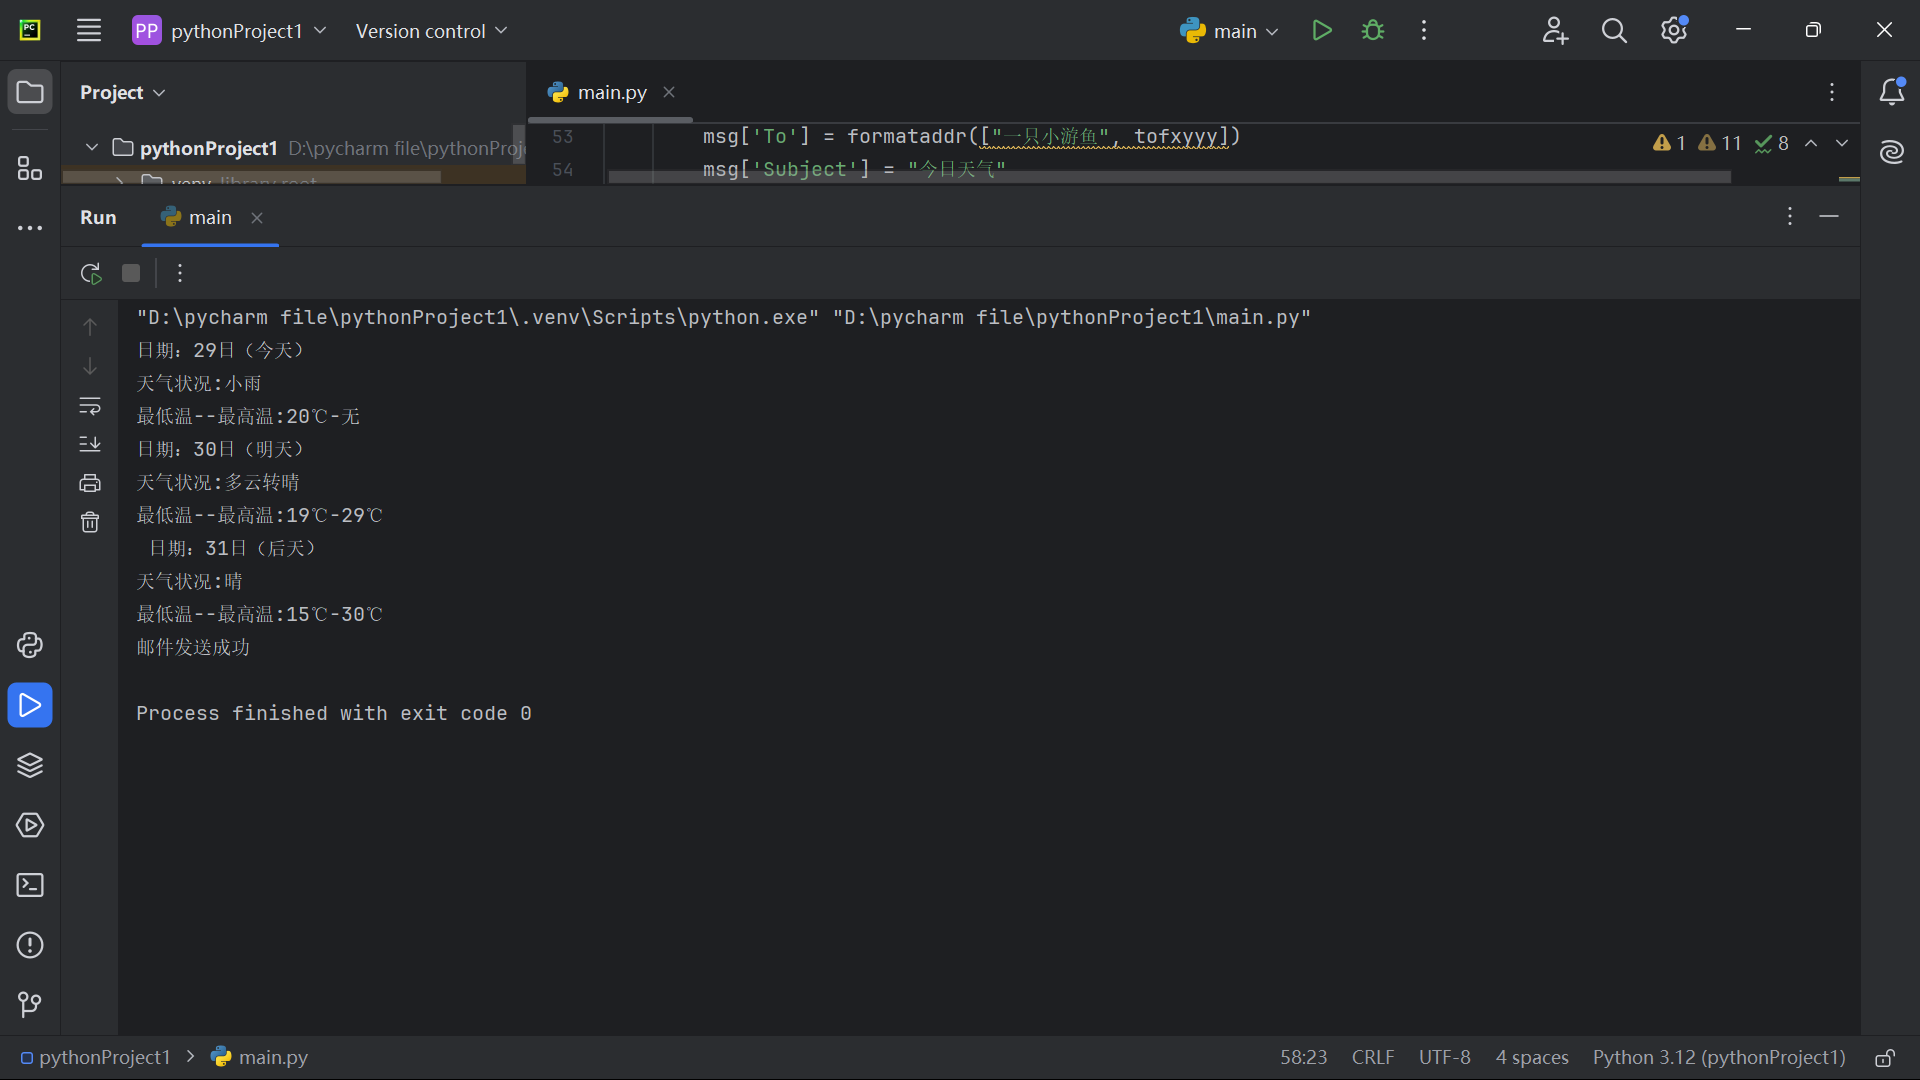Change CRLF line separator
This screenshot has height=1080, width=1920.
click(x=1373, y=1057)
